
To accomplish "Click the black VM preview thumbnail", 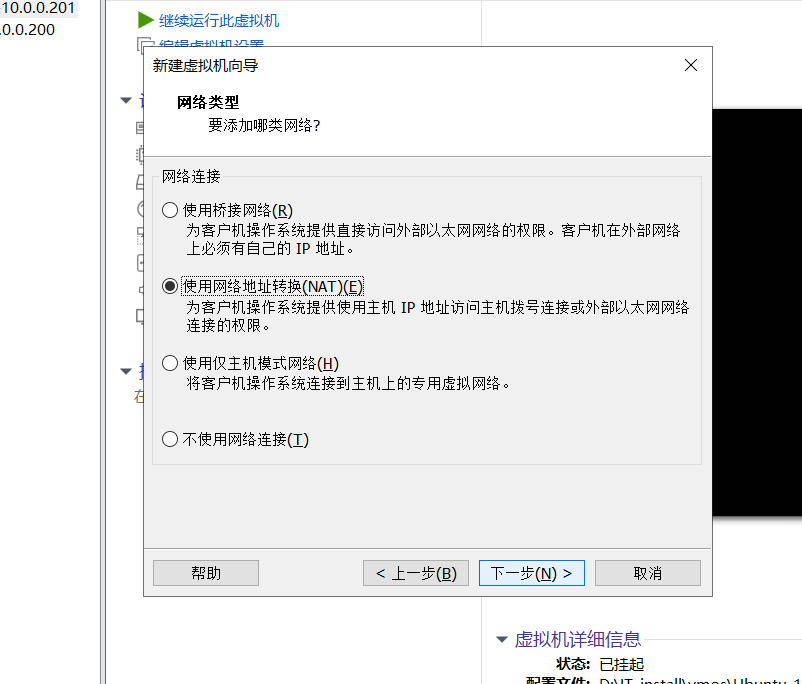I will pyautogui.click(x=757, y=312).
